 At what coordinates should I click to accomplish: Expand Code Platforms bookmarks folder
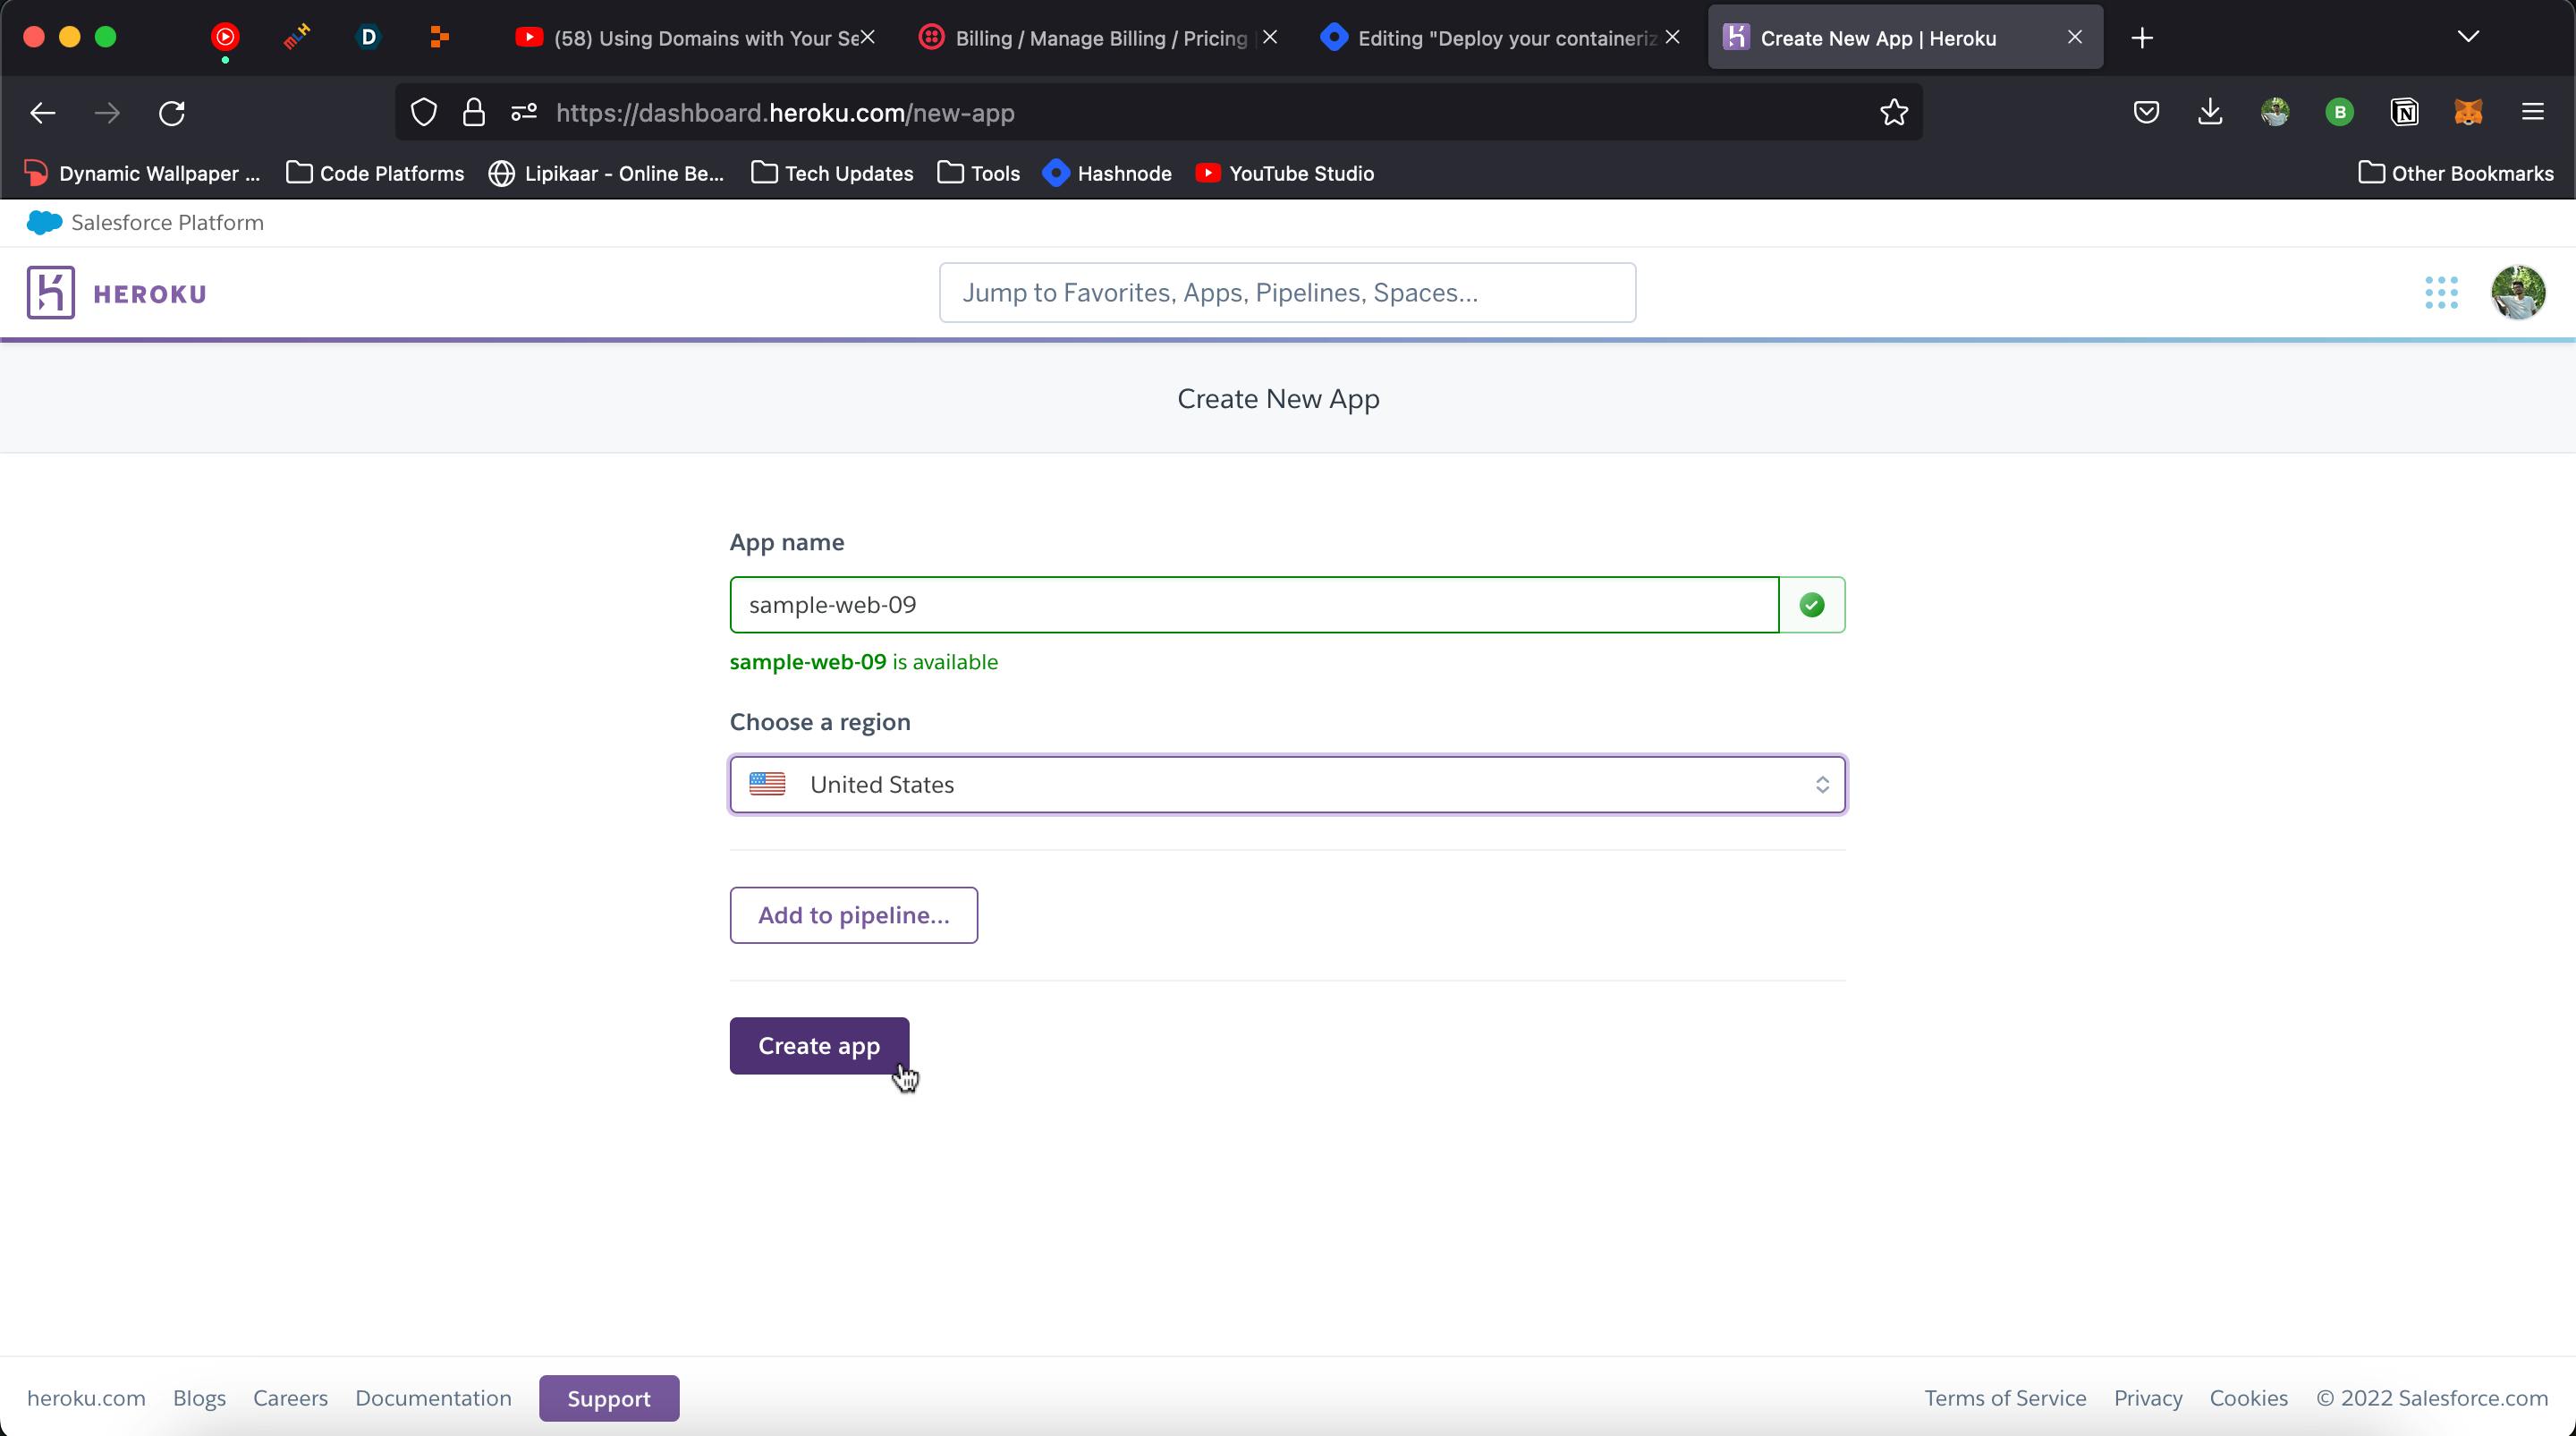(x=375, y=173)
